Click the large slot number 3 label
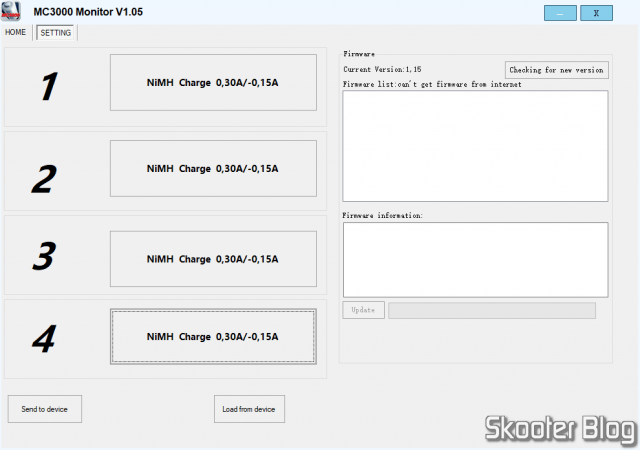 click(x=44, y=256)
